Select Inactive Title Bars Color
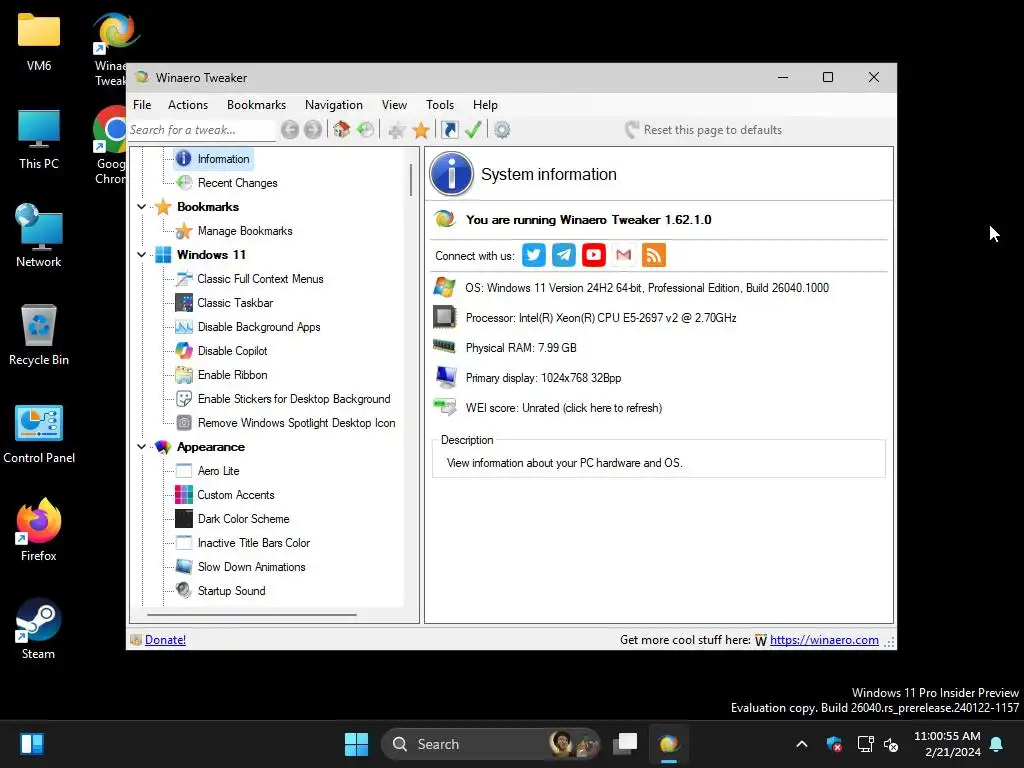1024x768 pixels. click(x=253, y=543)
